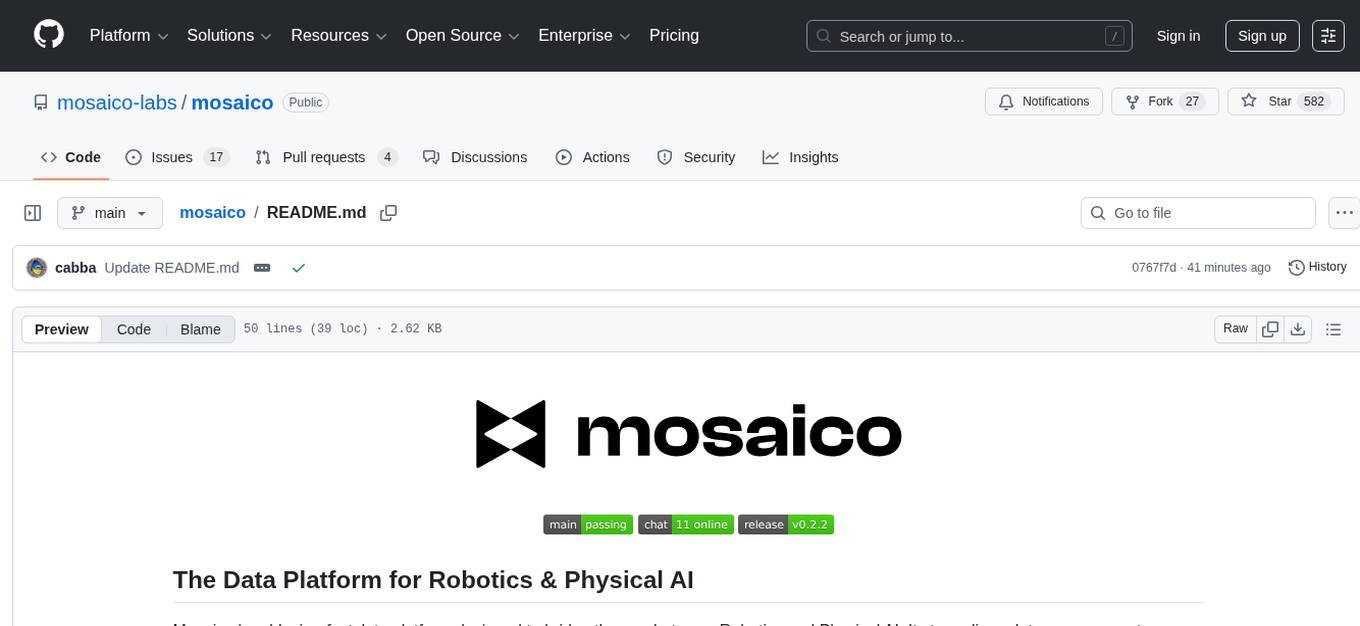1360x626 pixels.
Task: Download the raw README file
Action: click(x=1299, y=328)
